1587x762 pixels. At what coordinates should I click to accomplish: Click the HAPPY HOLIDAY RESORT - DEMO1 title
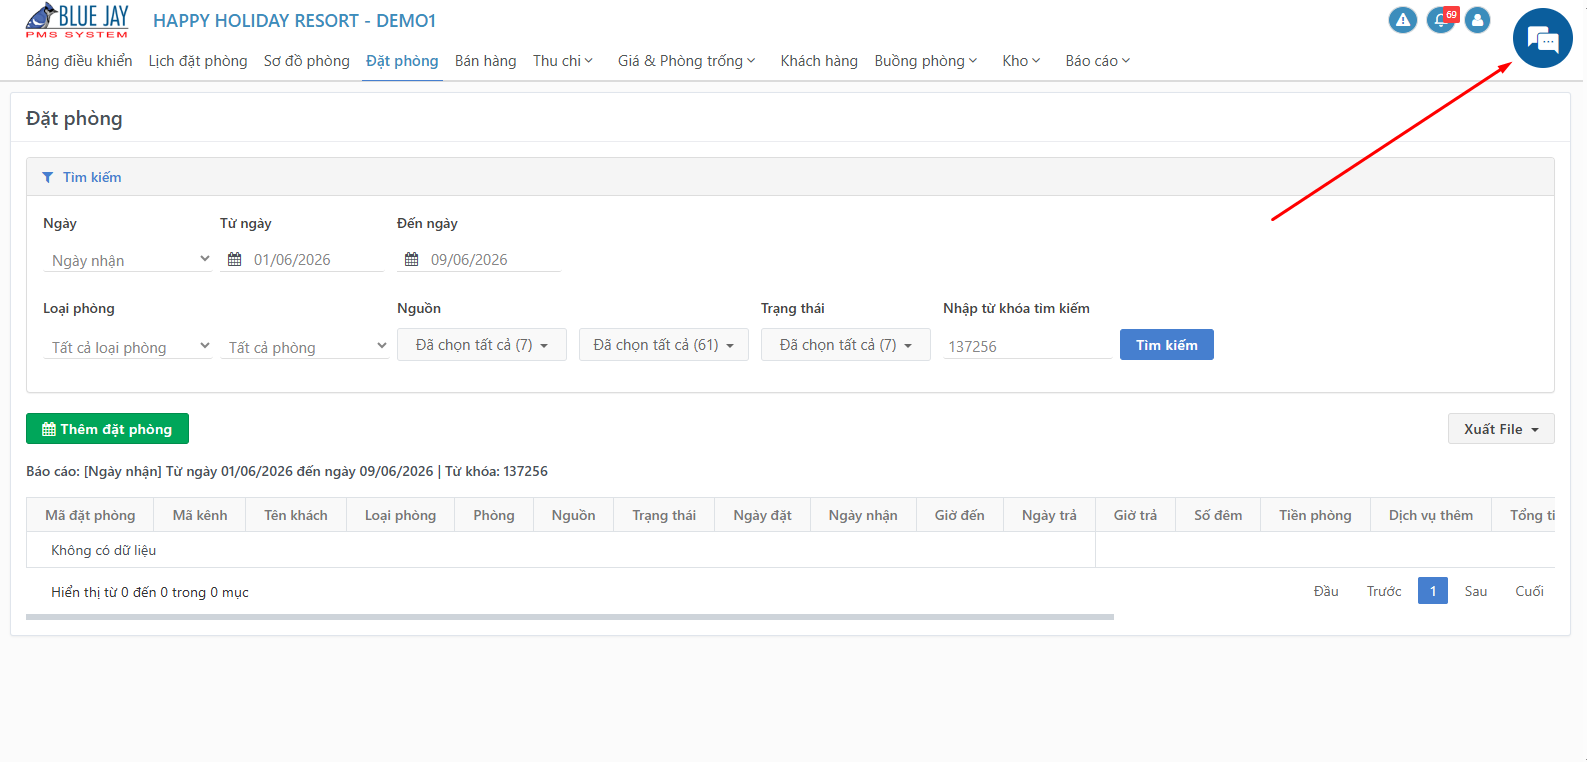(294, 21)
